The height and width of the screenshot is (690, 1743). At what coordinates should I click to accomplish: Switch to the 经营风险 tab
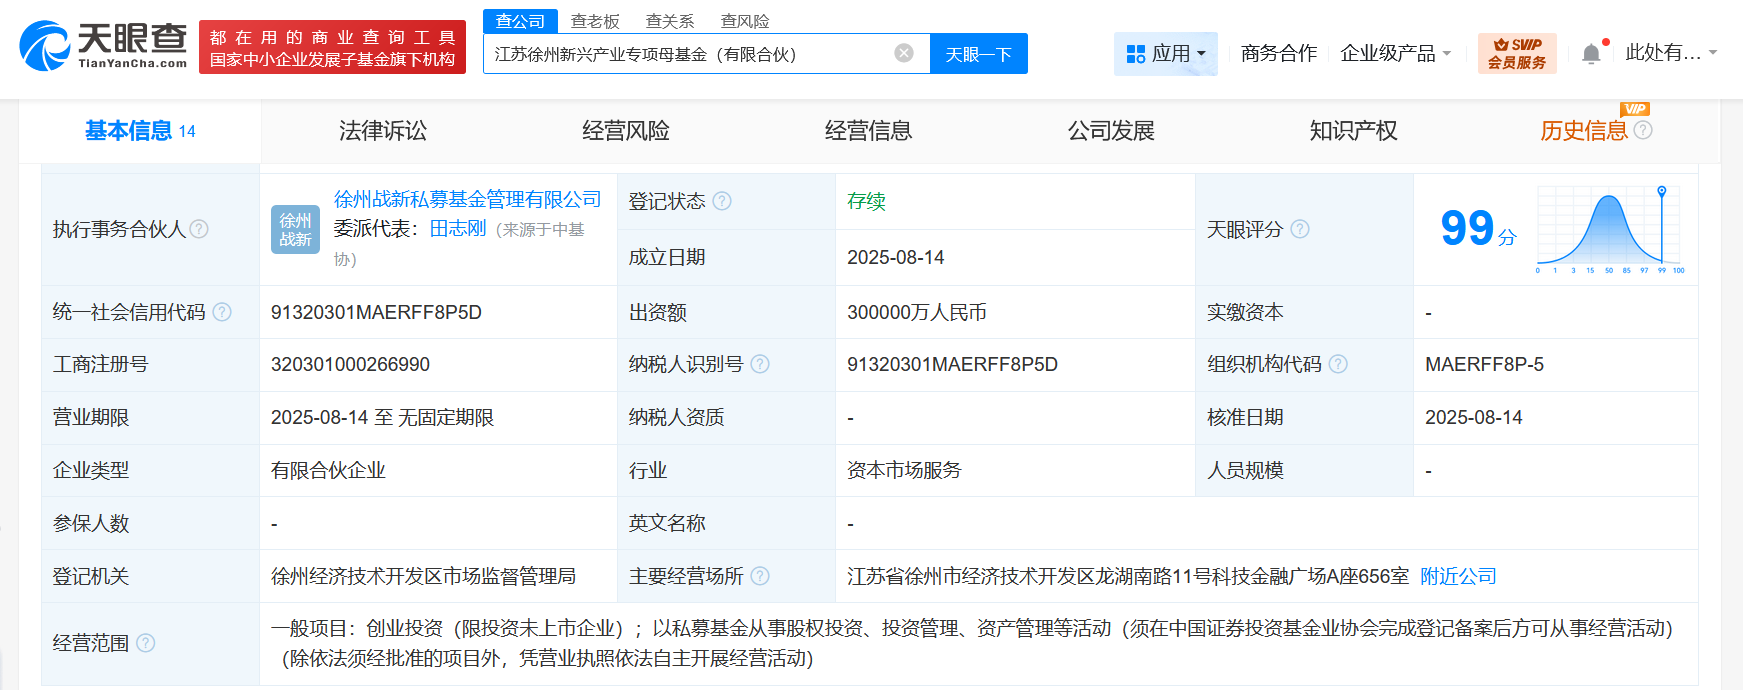pyautogui.click(x=626, y=131)
